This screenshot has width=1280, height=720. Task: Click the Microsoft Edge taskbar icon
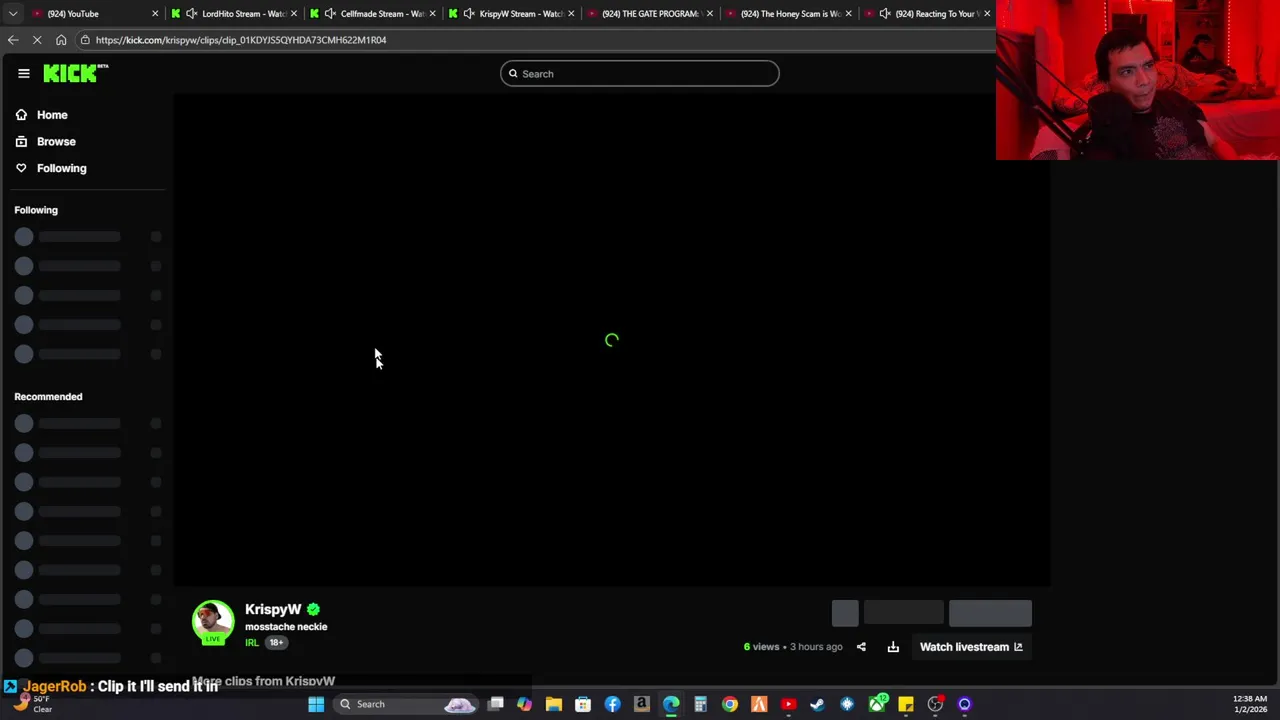point(671,704)
